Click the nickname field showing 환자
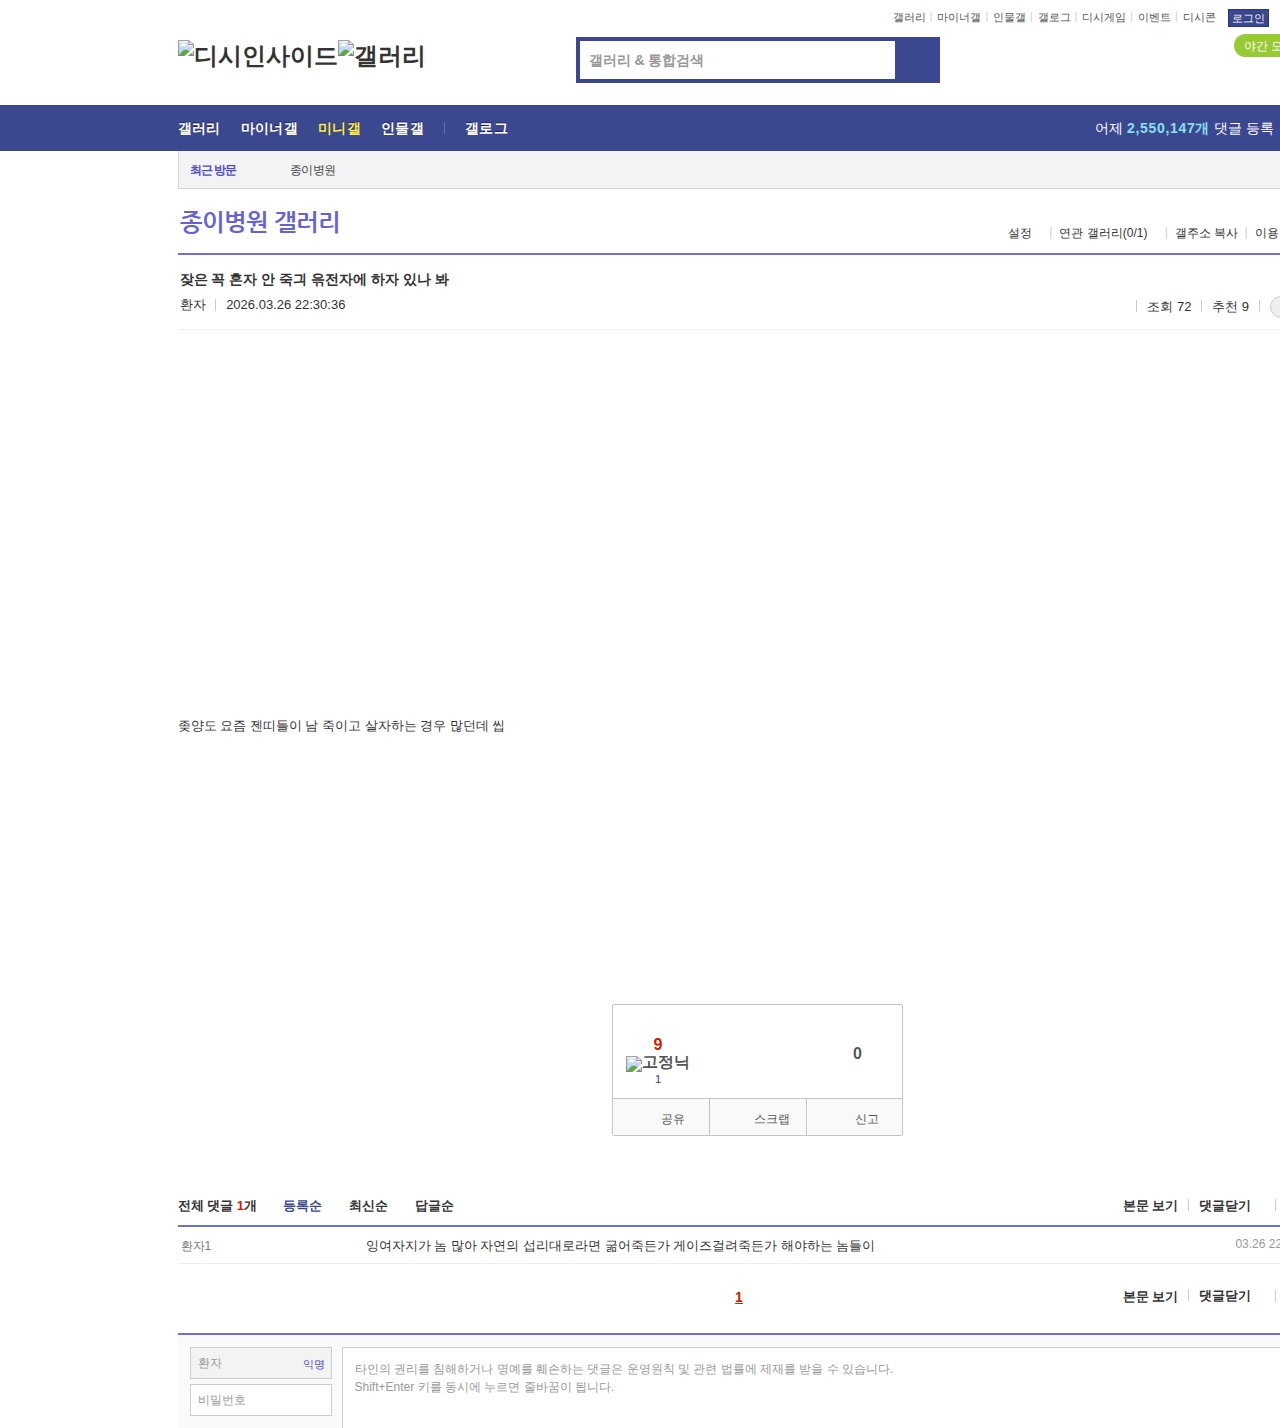Screen dimensions: 1280x1428 (261, 1363)
